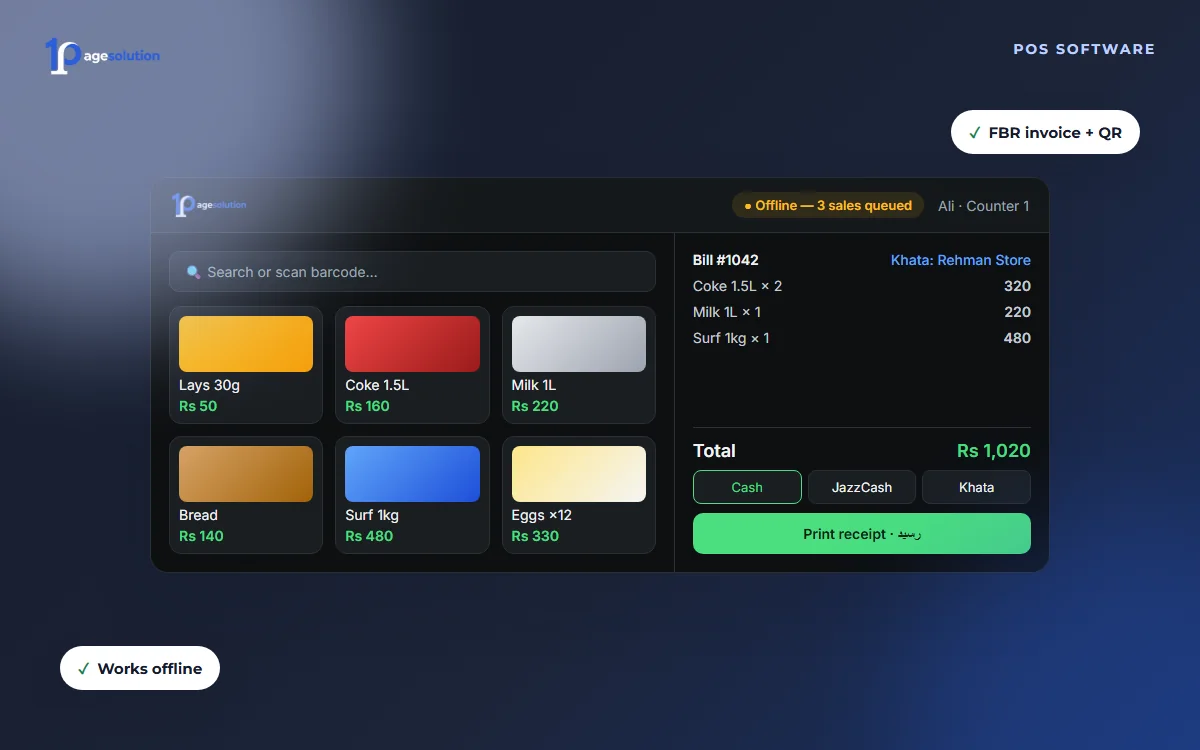
Task: Click the Works offline badge
Action: 140,668
